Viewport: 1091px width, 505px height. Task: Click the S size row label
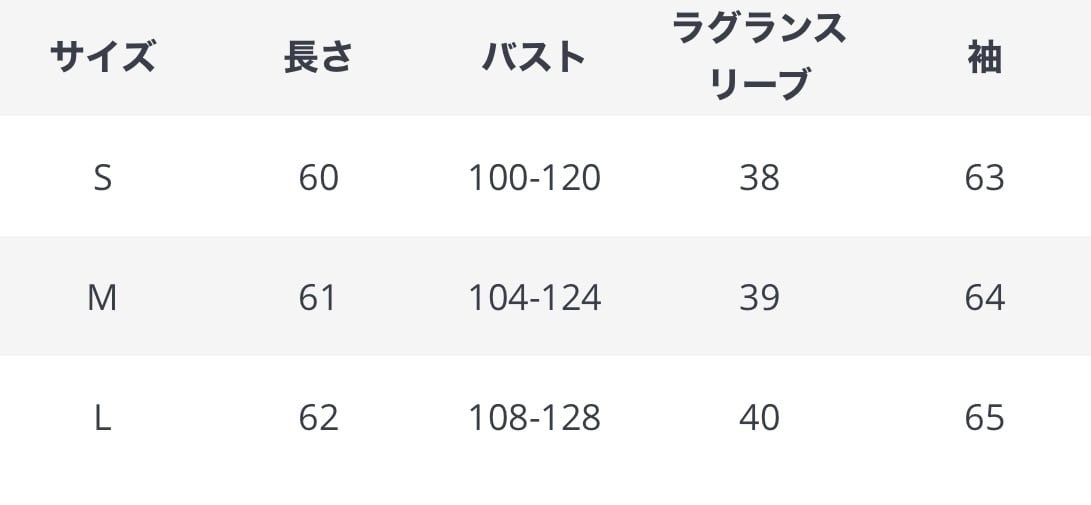click(102, 177)
